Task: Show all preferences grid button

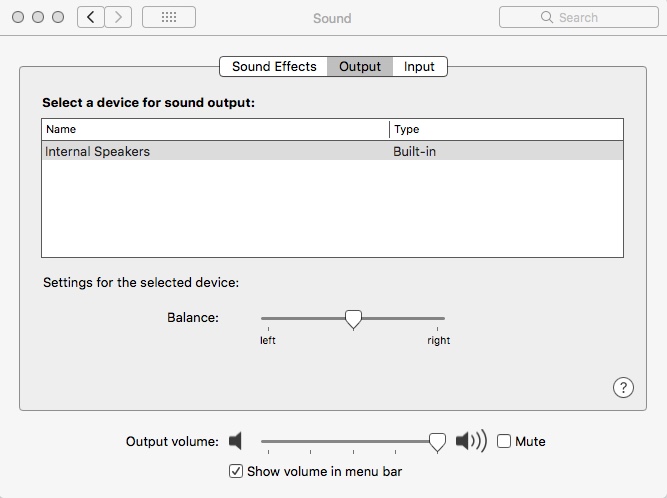Action: 169,17
